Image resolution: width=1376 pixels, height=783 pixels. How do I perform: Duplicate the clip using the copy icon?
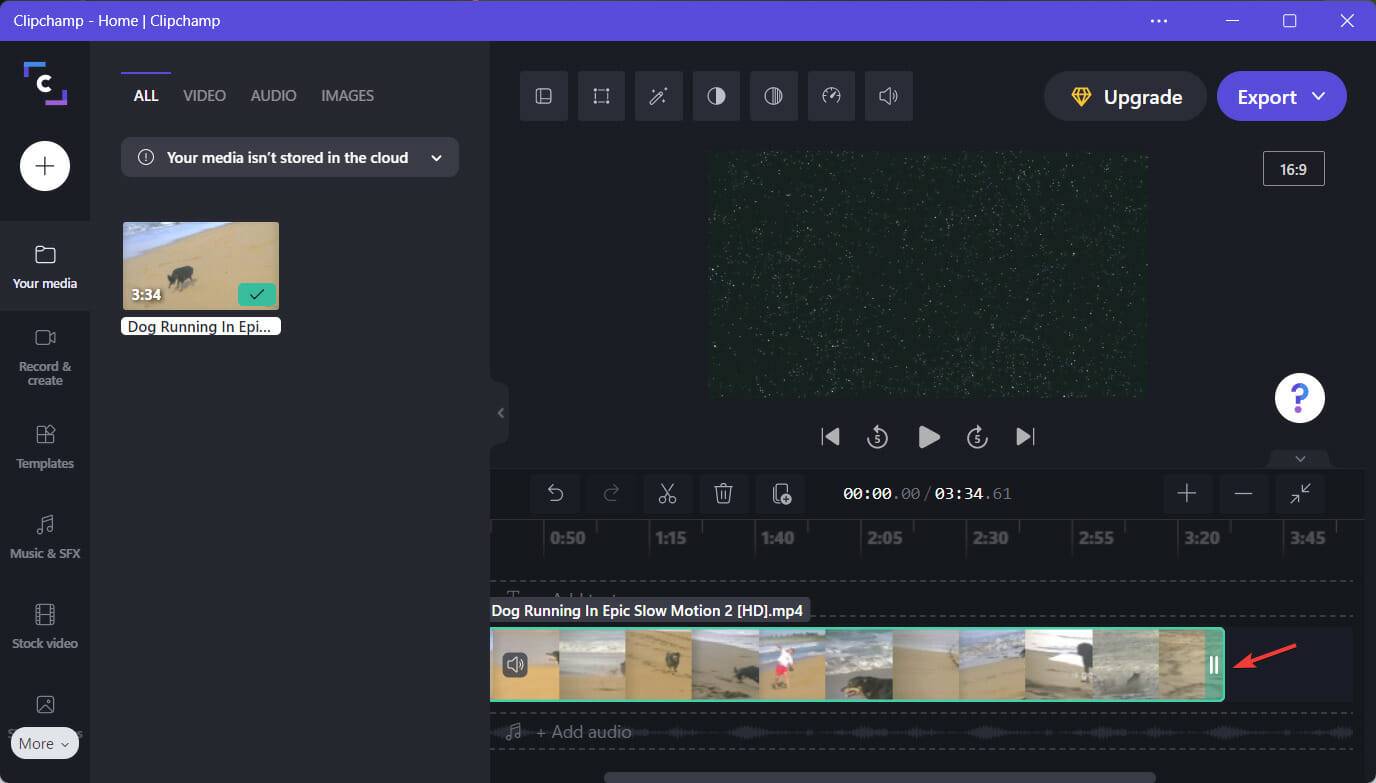coord(780,493)
